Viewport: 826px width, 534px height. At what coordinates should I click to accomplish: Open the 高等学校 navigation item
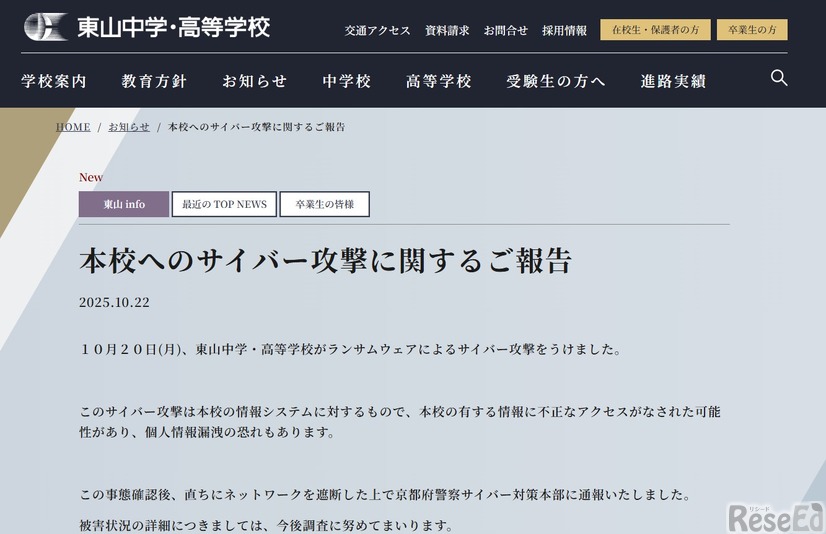(x=439, y=81)
